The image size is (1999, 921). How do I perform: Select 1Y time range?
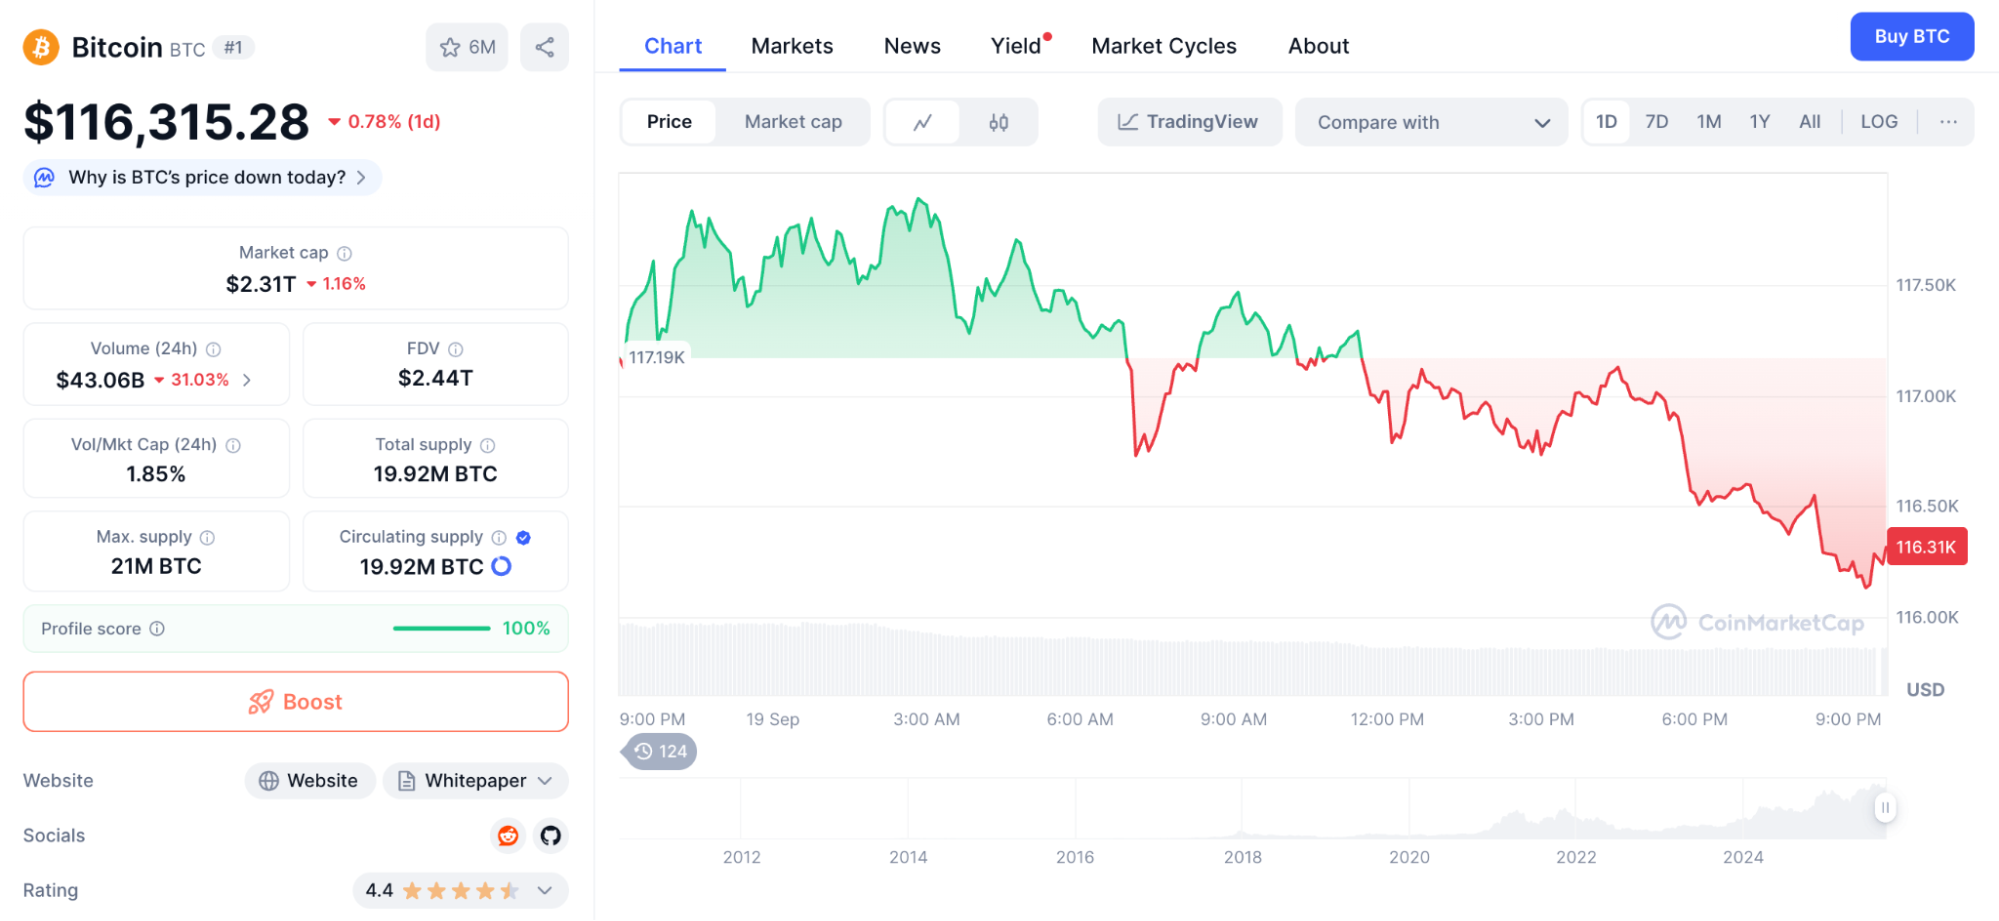click(1760, 122)
